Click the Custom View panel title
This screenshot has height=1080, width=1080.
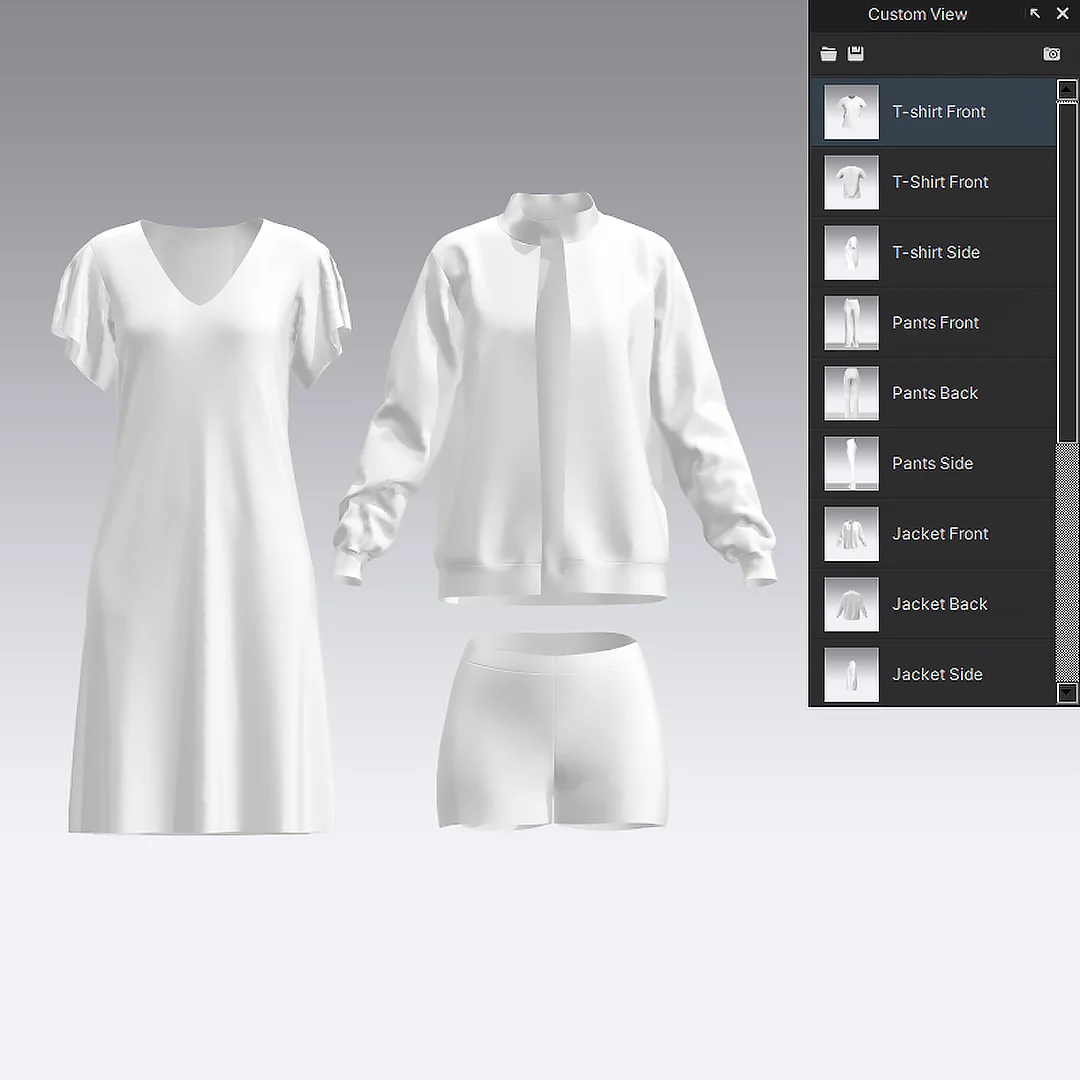[917, 14]
